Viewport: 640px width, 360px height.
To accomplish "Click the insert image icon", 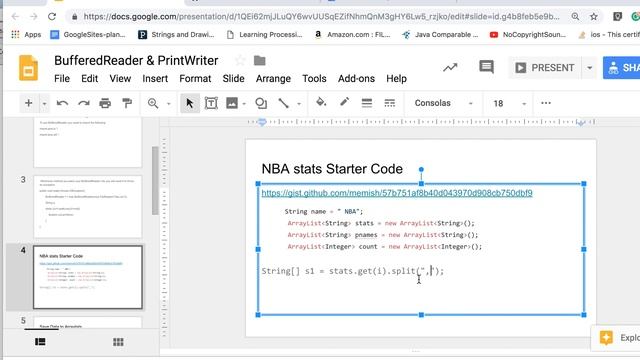I will pos(232,103).
